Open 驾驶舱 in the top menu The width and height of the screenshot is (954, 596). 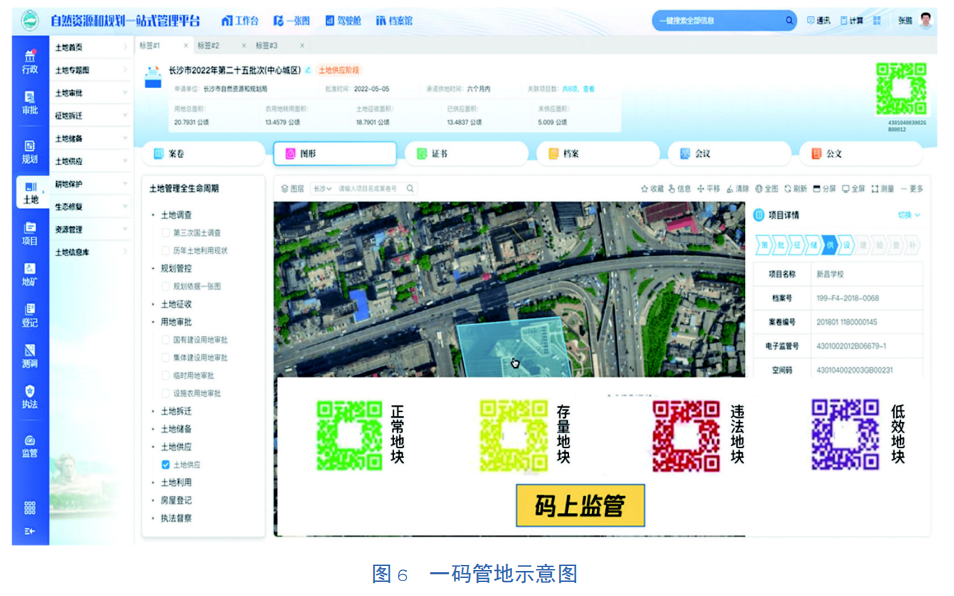343,21
